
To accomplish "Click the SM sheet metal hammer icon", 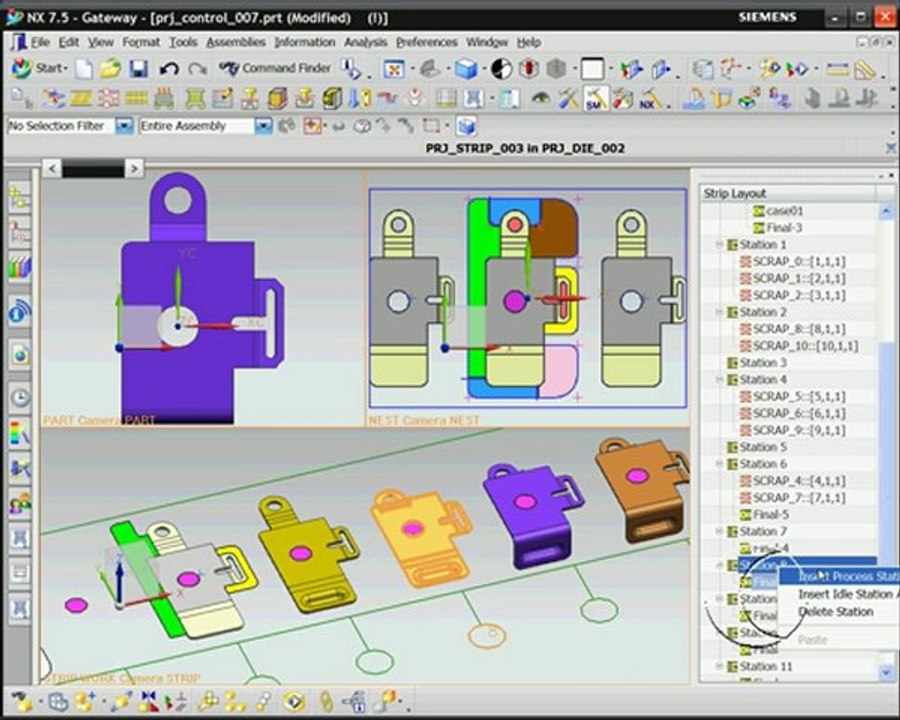I will (595, 99).
